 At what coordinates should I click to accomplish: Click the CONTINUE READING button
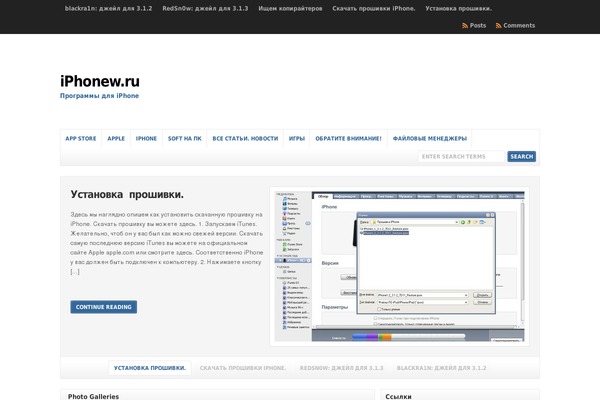pyautogui.click(x=104, y=307)
